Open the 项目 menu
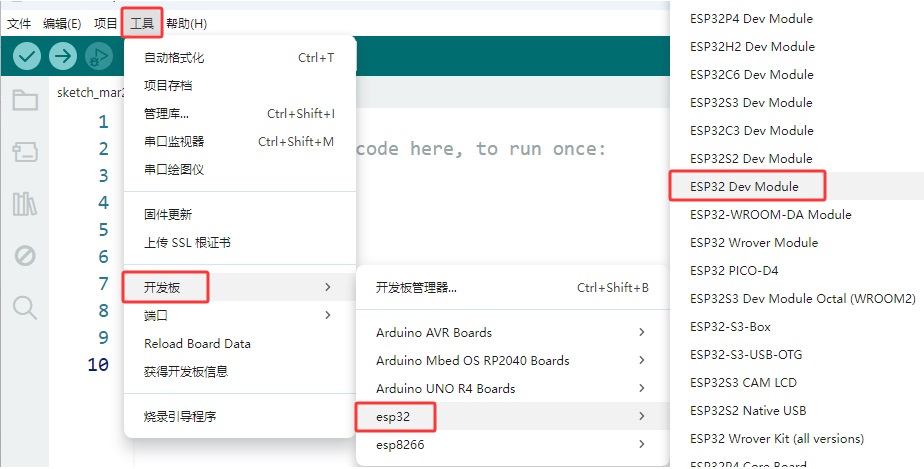 pos(105,24)
